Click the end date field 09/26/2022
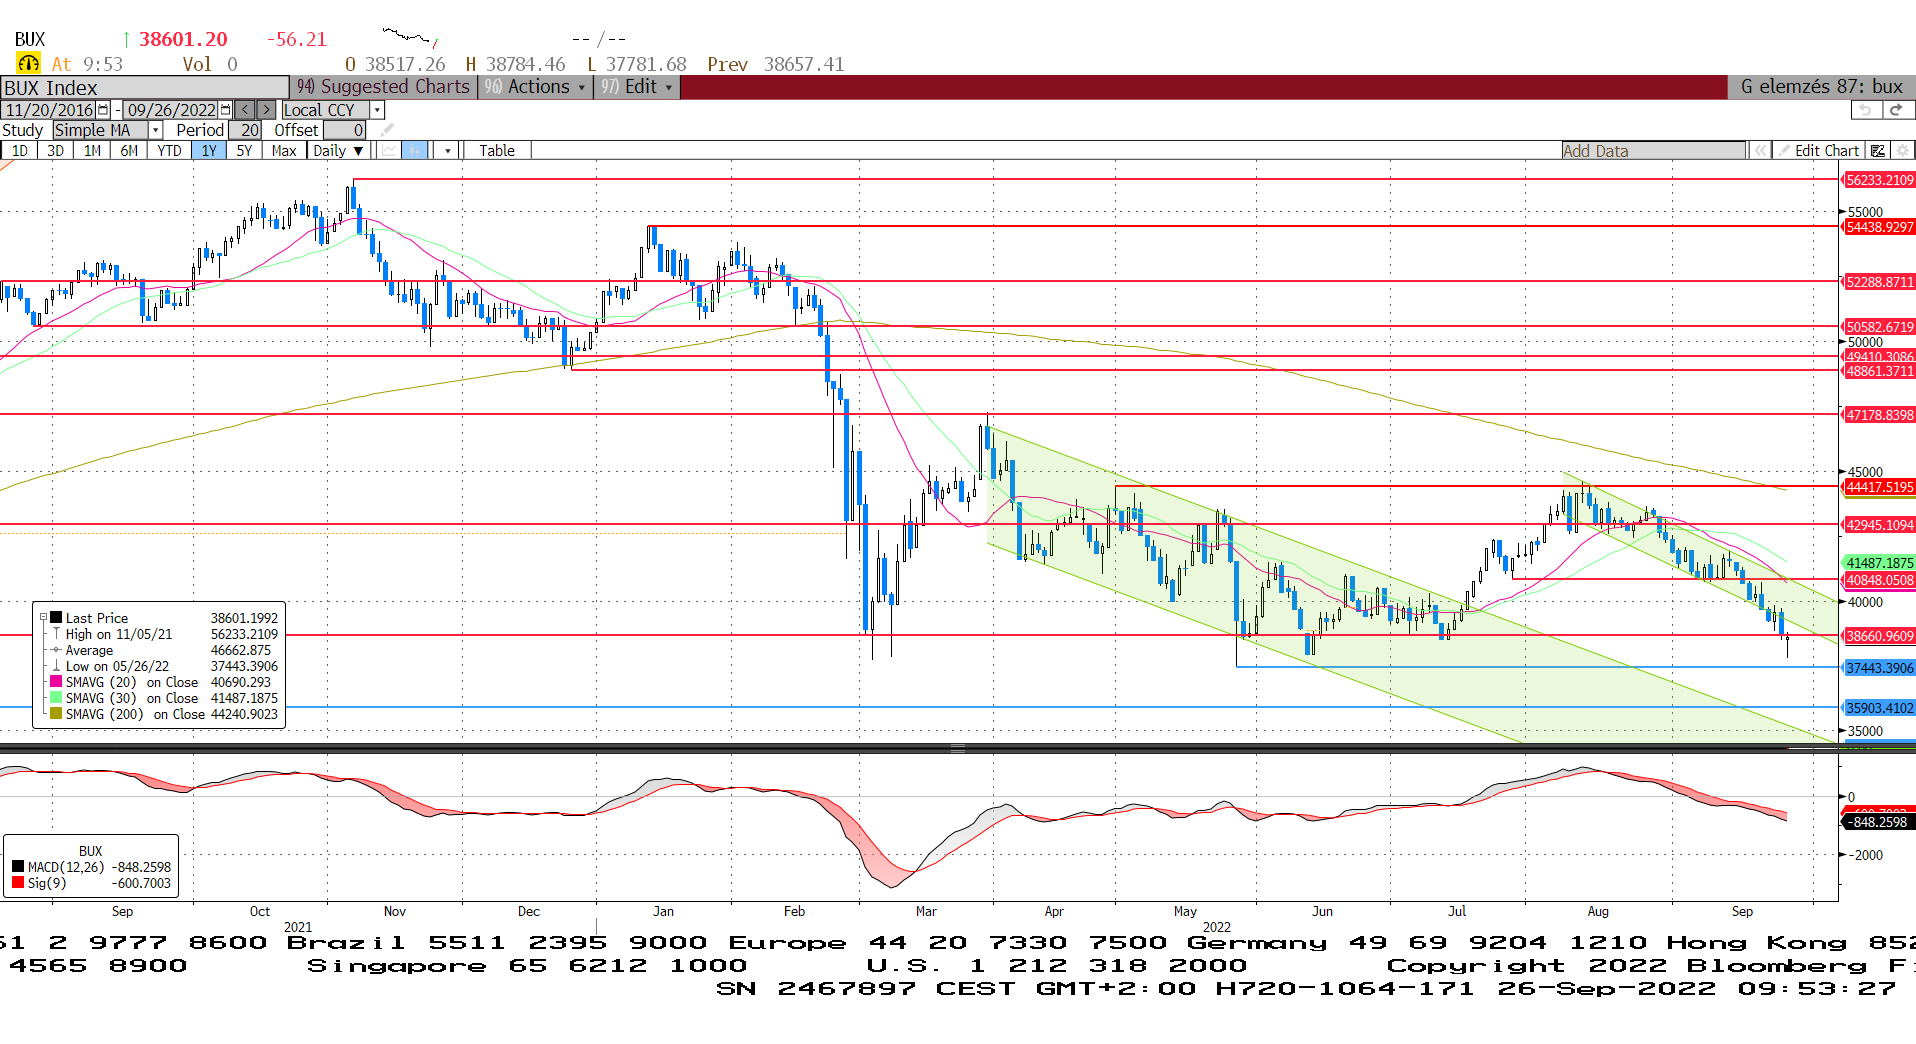 [171, 110]
